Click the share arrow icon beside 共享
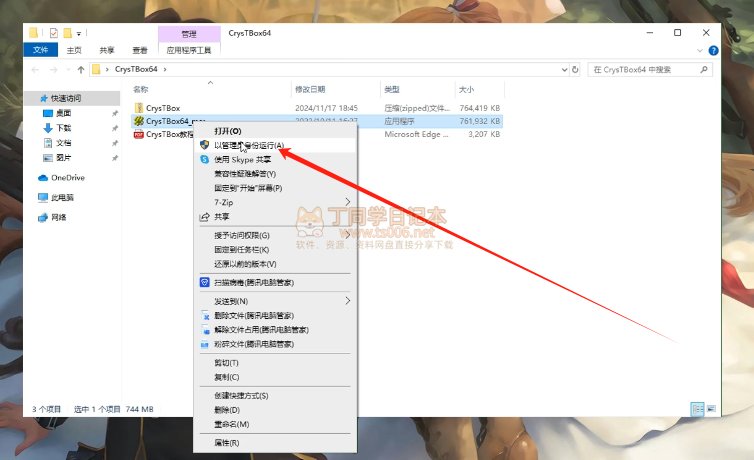 (204, 217)
